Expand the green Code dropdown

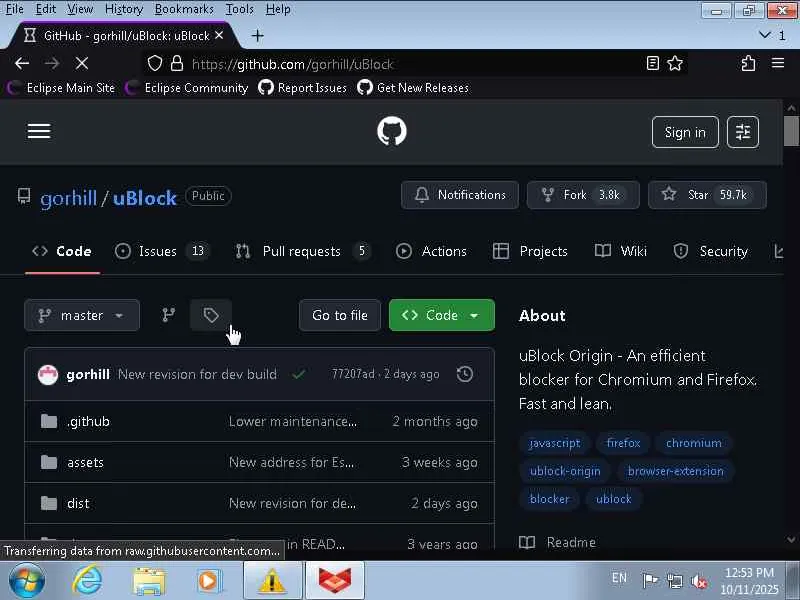point(442,315)
